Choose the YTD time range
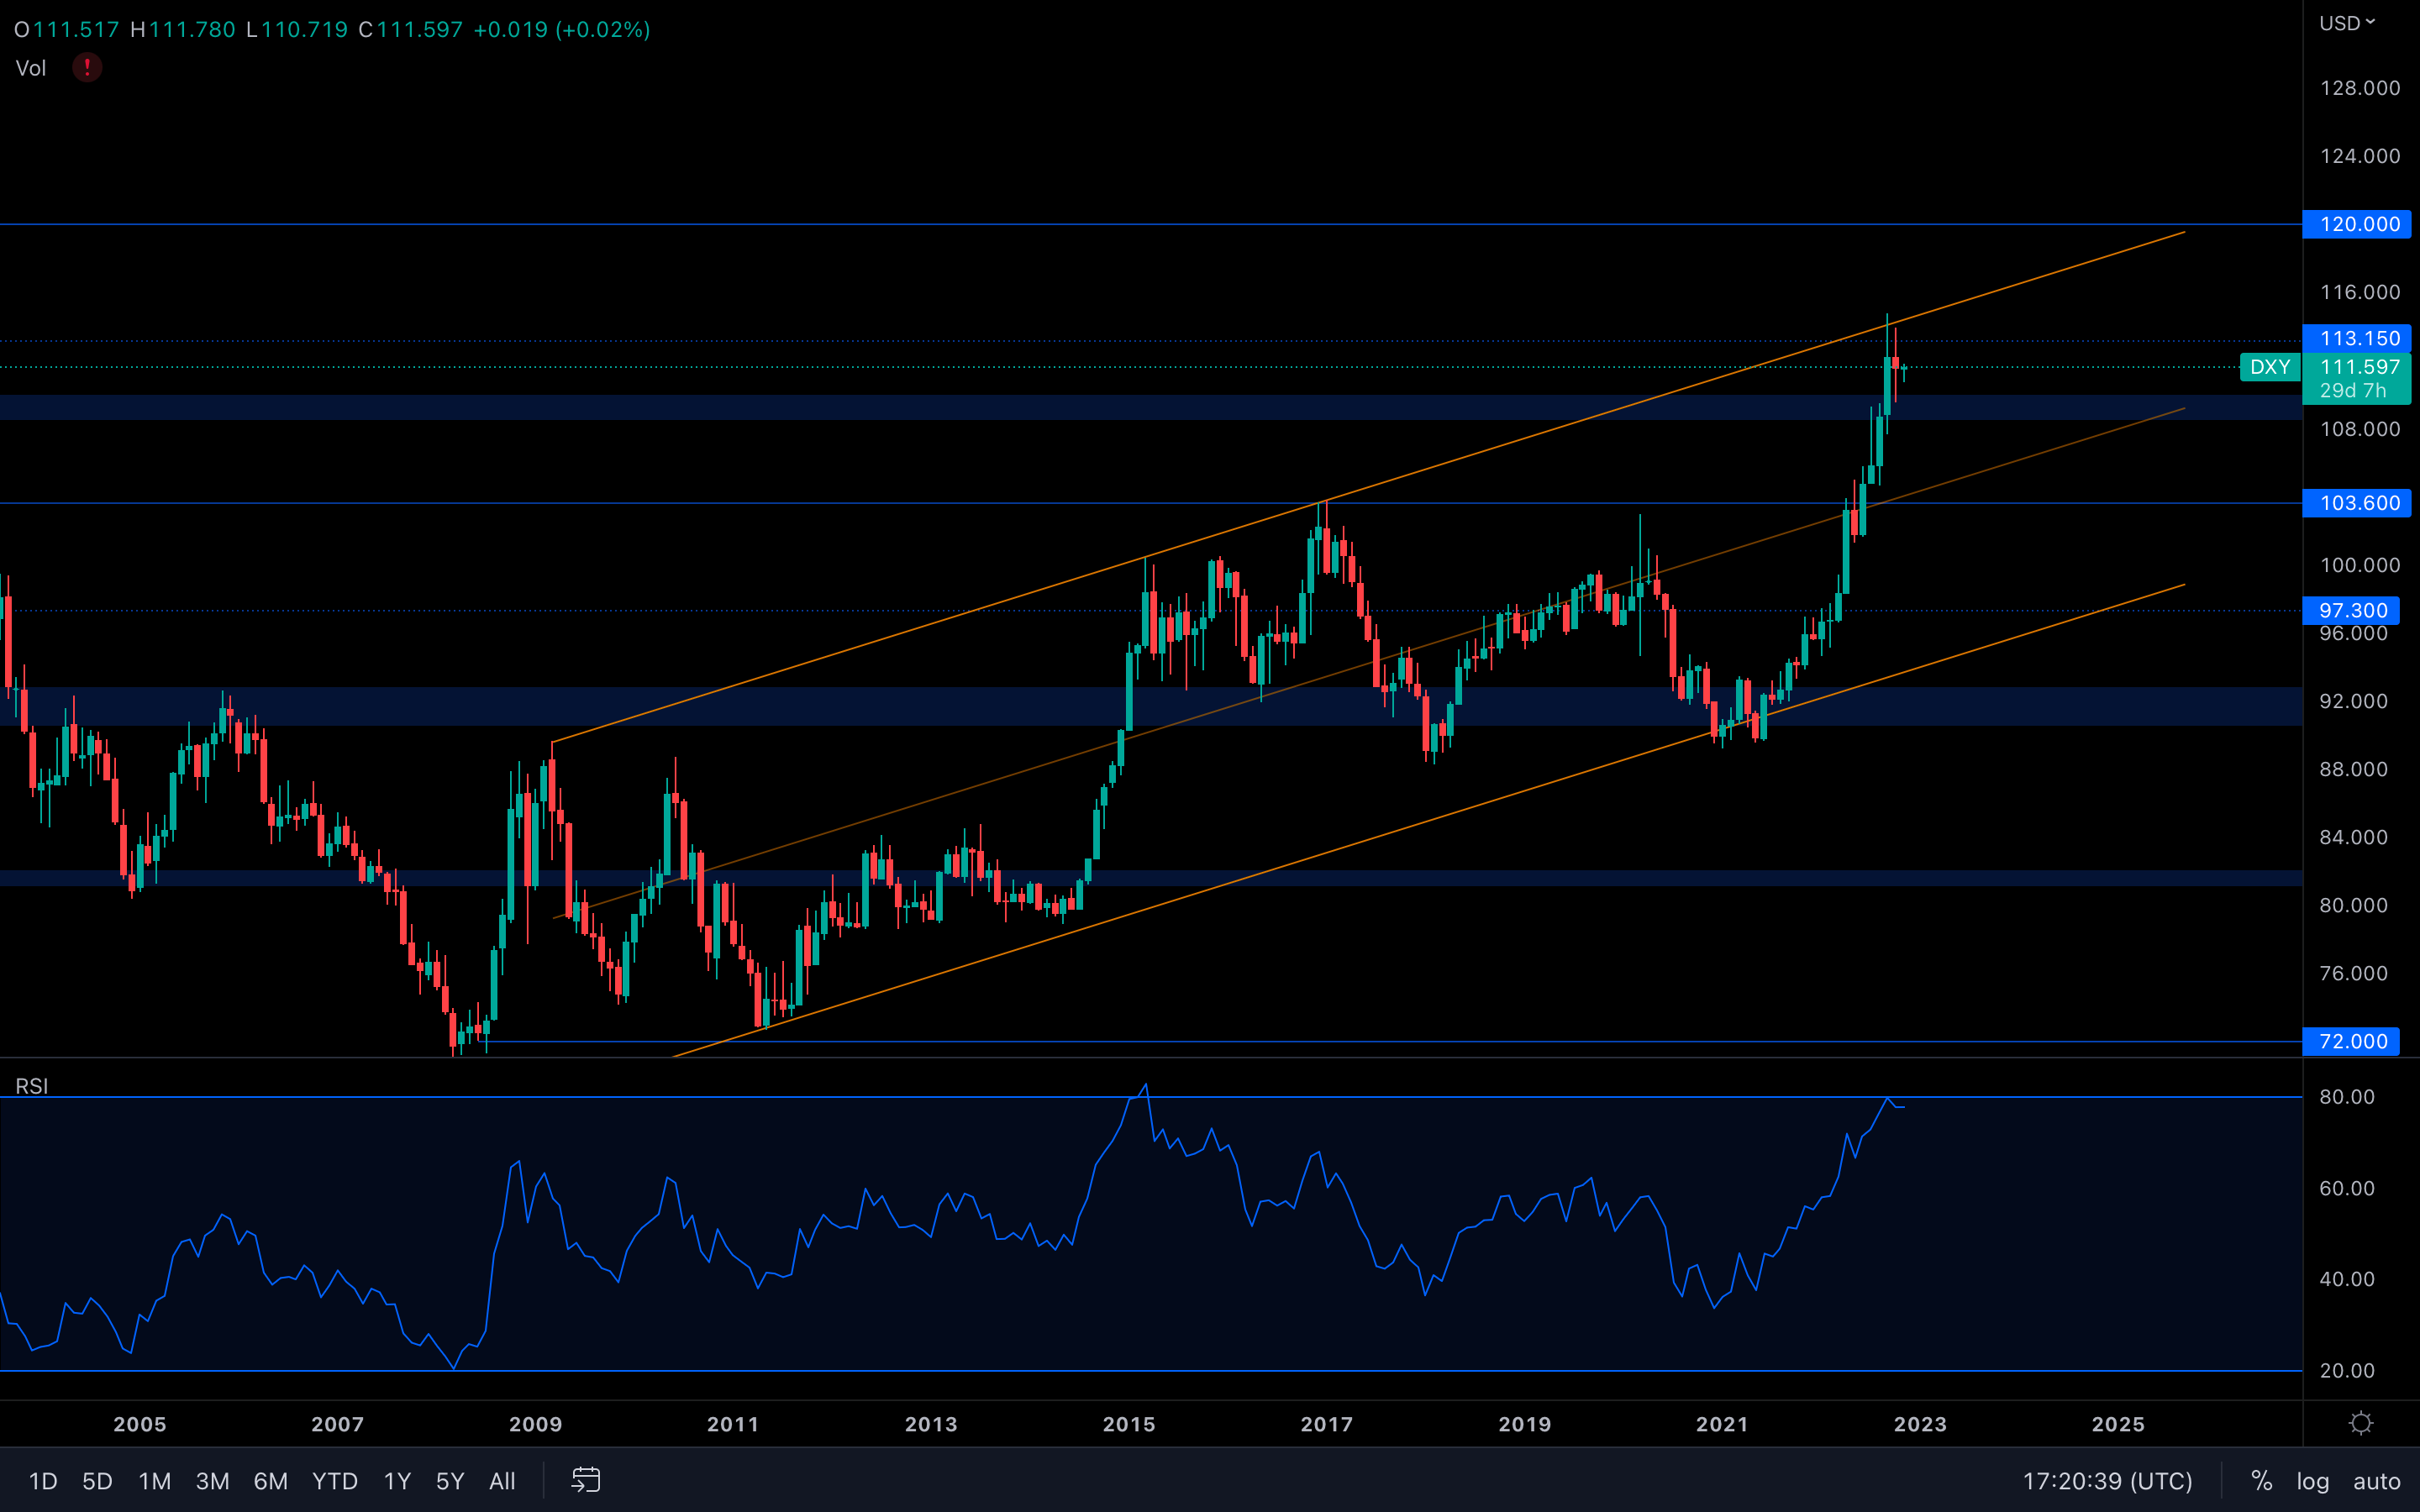 pos(334,1481)
